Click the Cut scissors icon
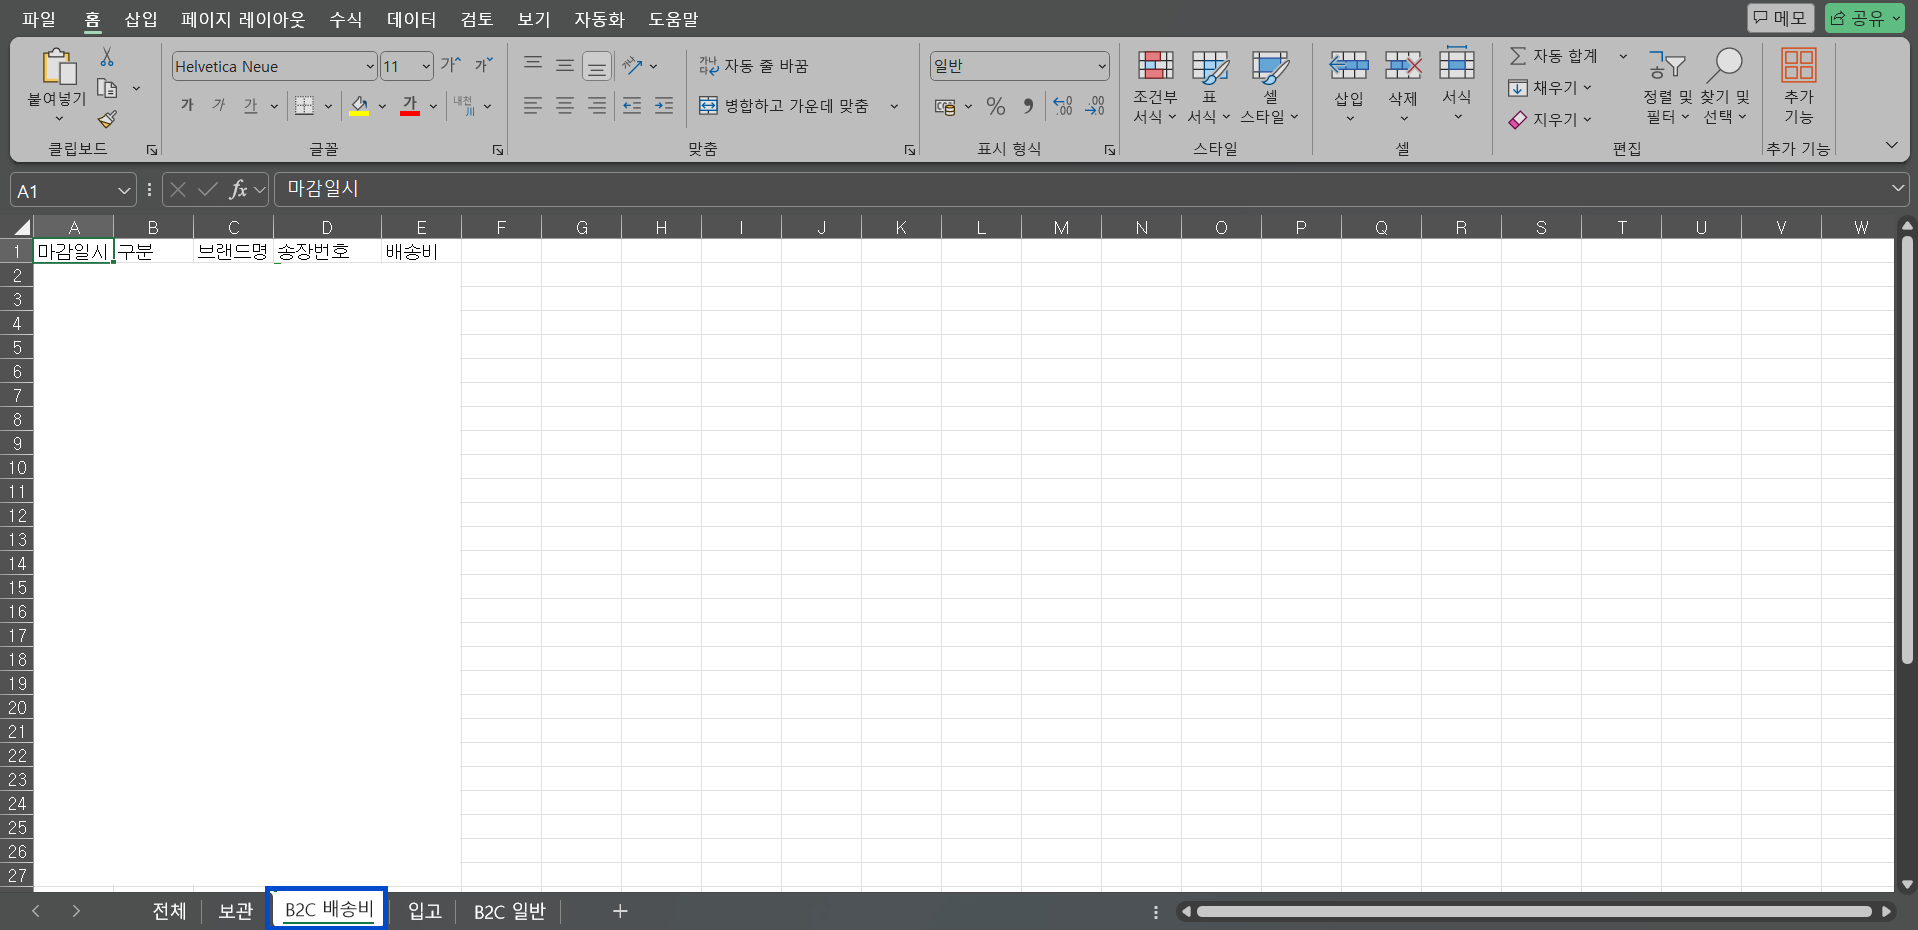 pyautogui.click(x=107, y=57)
